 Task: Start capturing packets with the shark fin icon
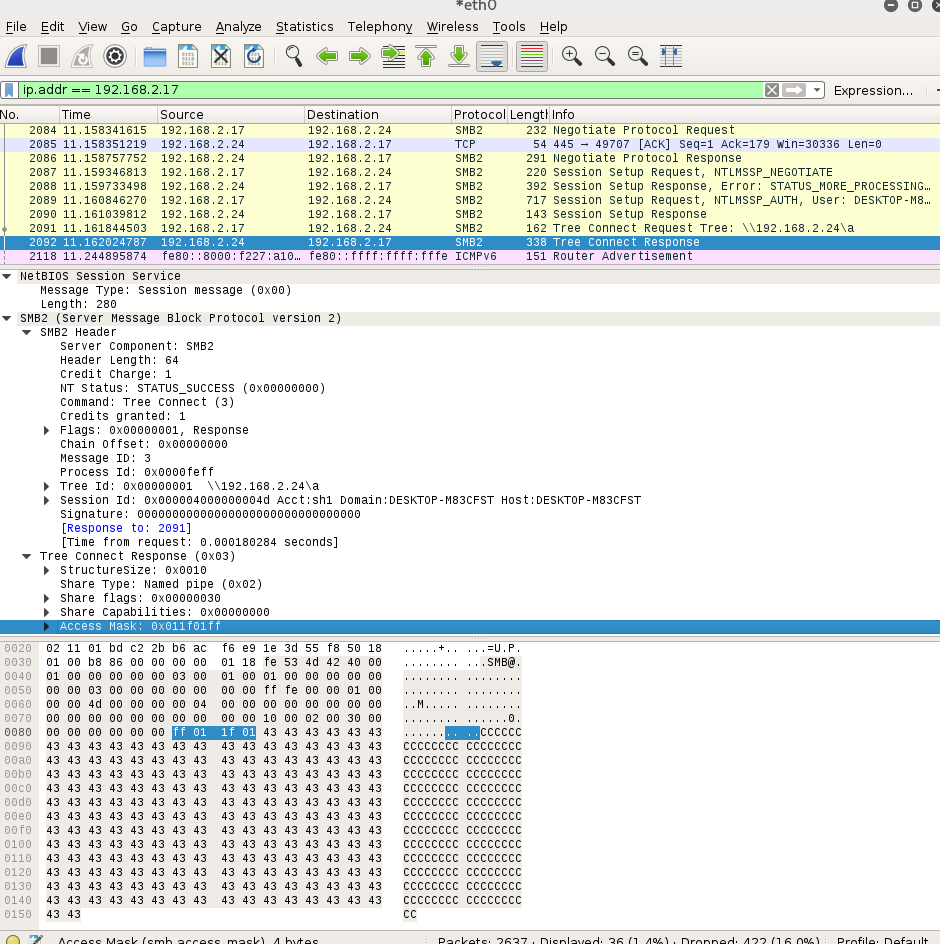(x=17, y=56)
